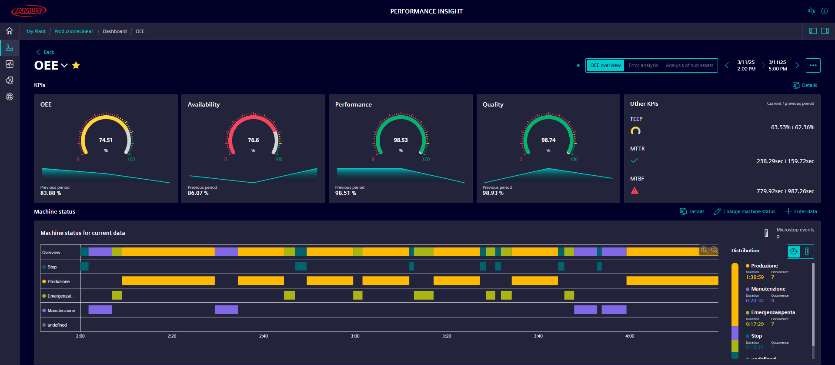Open the chart monitor sidebar icon
Image resolution: width=835 pixels, height=365 pixels.
[x=9, y=64]
